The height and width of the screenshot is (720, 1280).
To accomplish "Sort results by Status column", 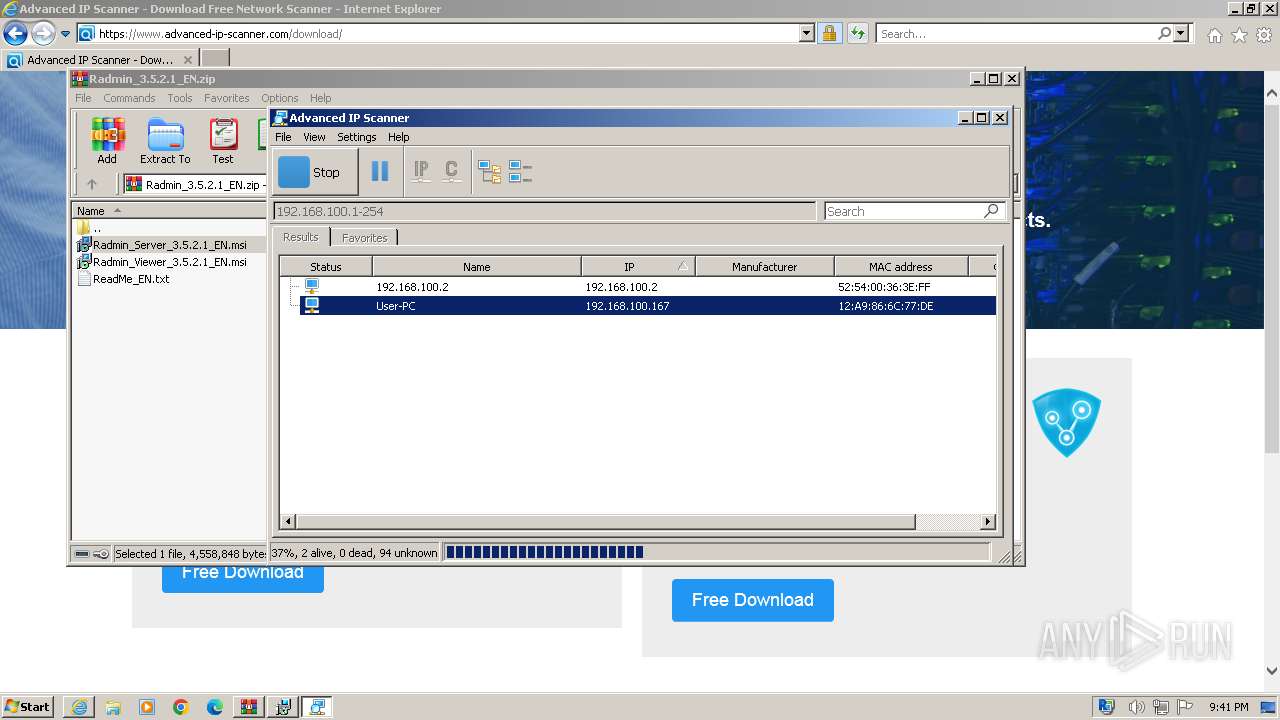I will [326, 267].
